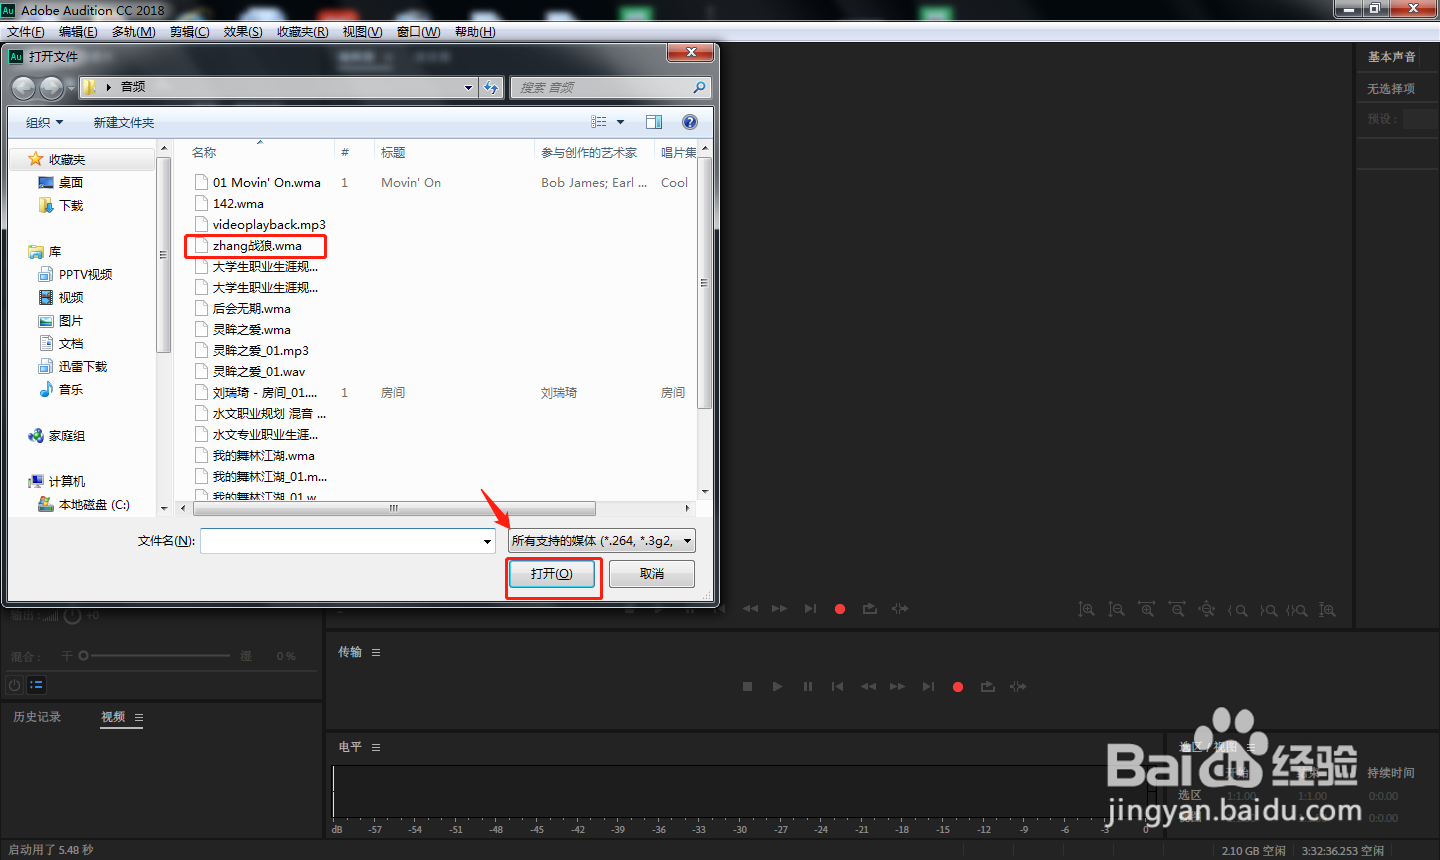
Task: Move playhead to next in 传输 panel
Action: click(x=928, y=687)
